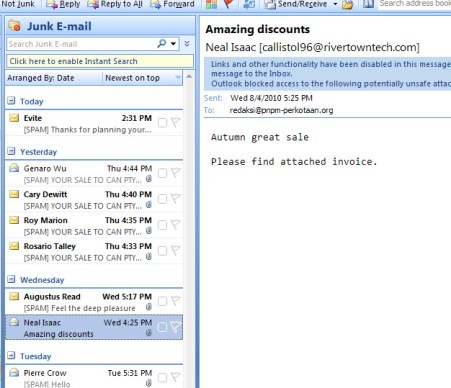
Task: Click here to enable Instant Search
Action: [100, 61]
